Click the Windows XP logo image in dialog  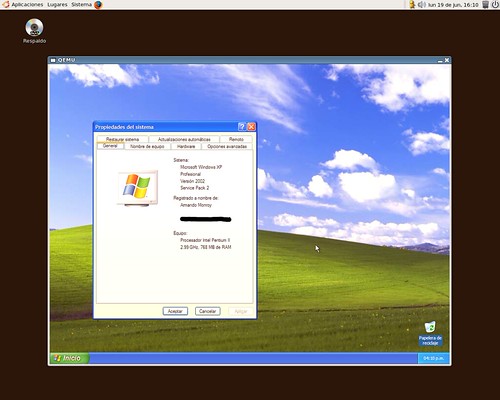(137, 188)
